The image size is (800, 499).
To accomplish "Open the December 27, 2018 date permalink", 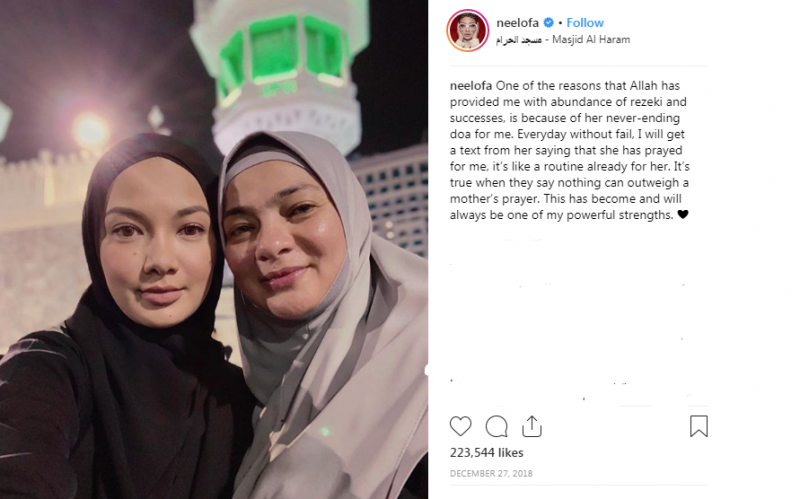I will pyautogui.click(x=491, y=473).
